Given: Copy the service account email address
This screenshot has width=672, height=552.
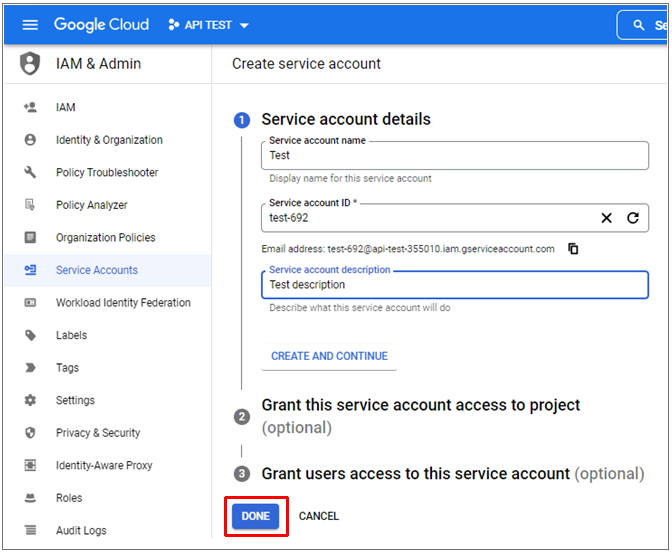Looking at the screenshot, I should click(x=574, y=249).
